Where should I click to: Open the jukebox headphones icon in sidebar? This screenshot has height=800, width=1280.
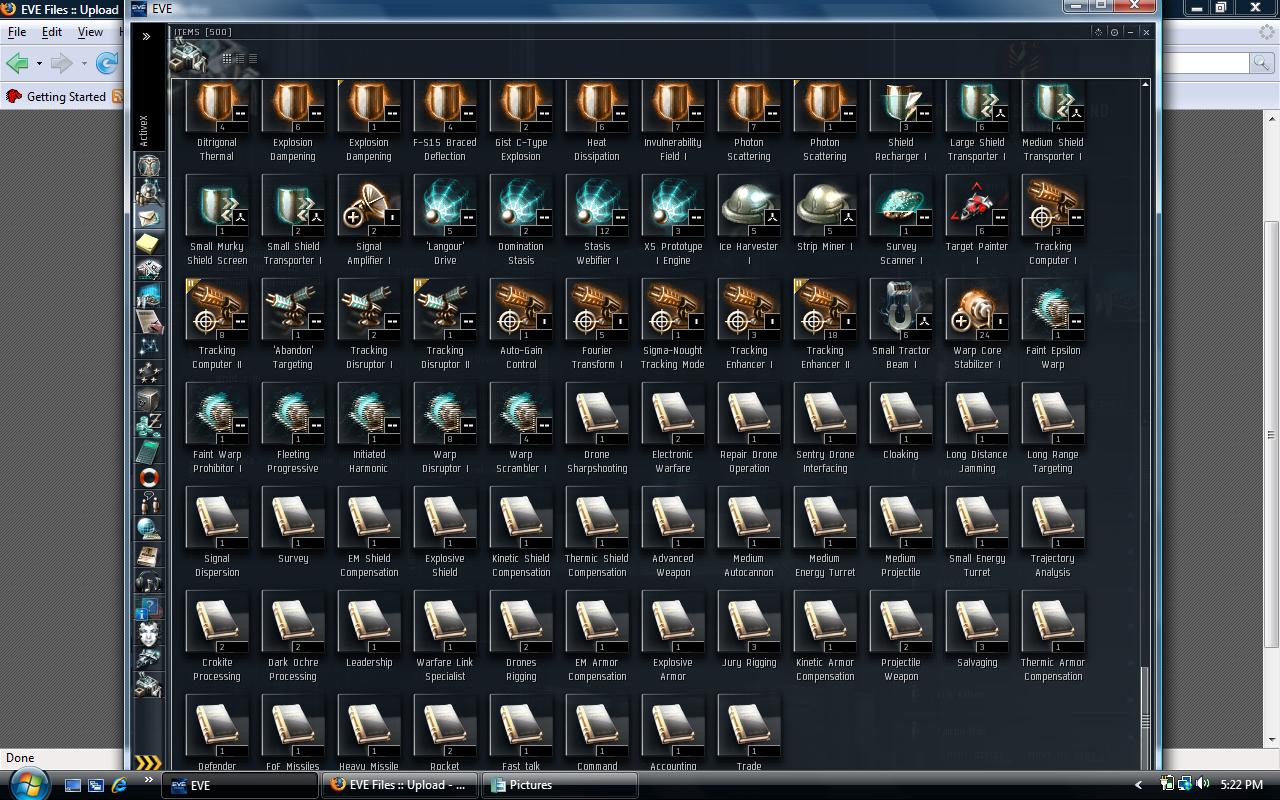[x=148, y=581]
